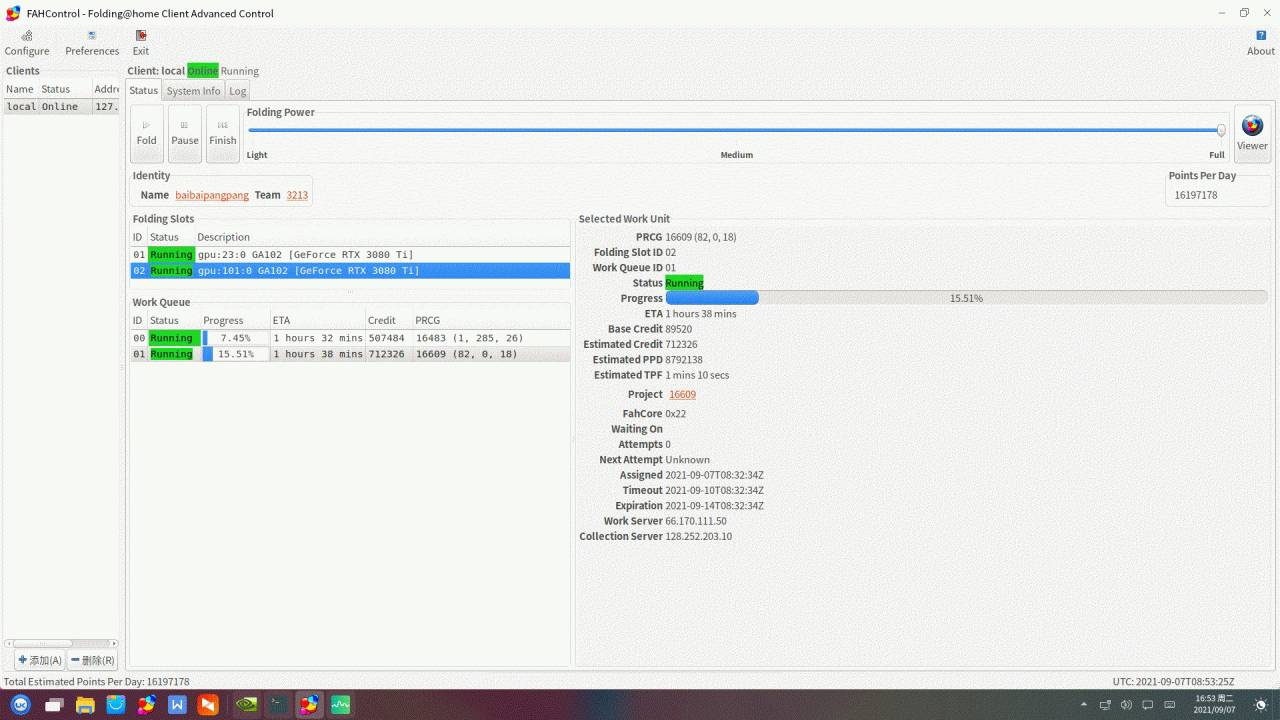Click the Fold button
Viewport: 1280px width, 720px height.
[x=147, y=134]
